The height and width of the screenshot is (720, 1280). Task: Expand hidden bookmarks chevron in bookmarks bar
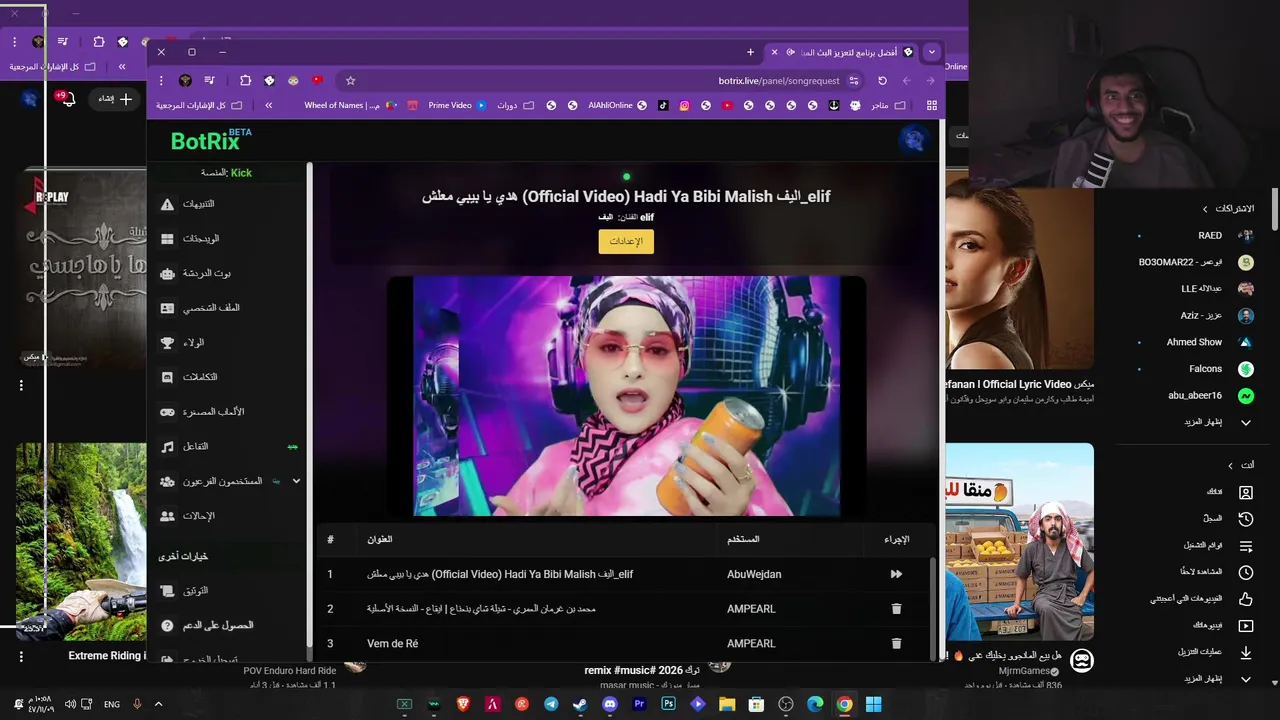[x=268, y=105]
